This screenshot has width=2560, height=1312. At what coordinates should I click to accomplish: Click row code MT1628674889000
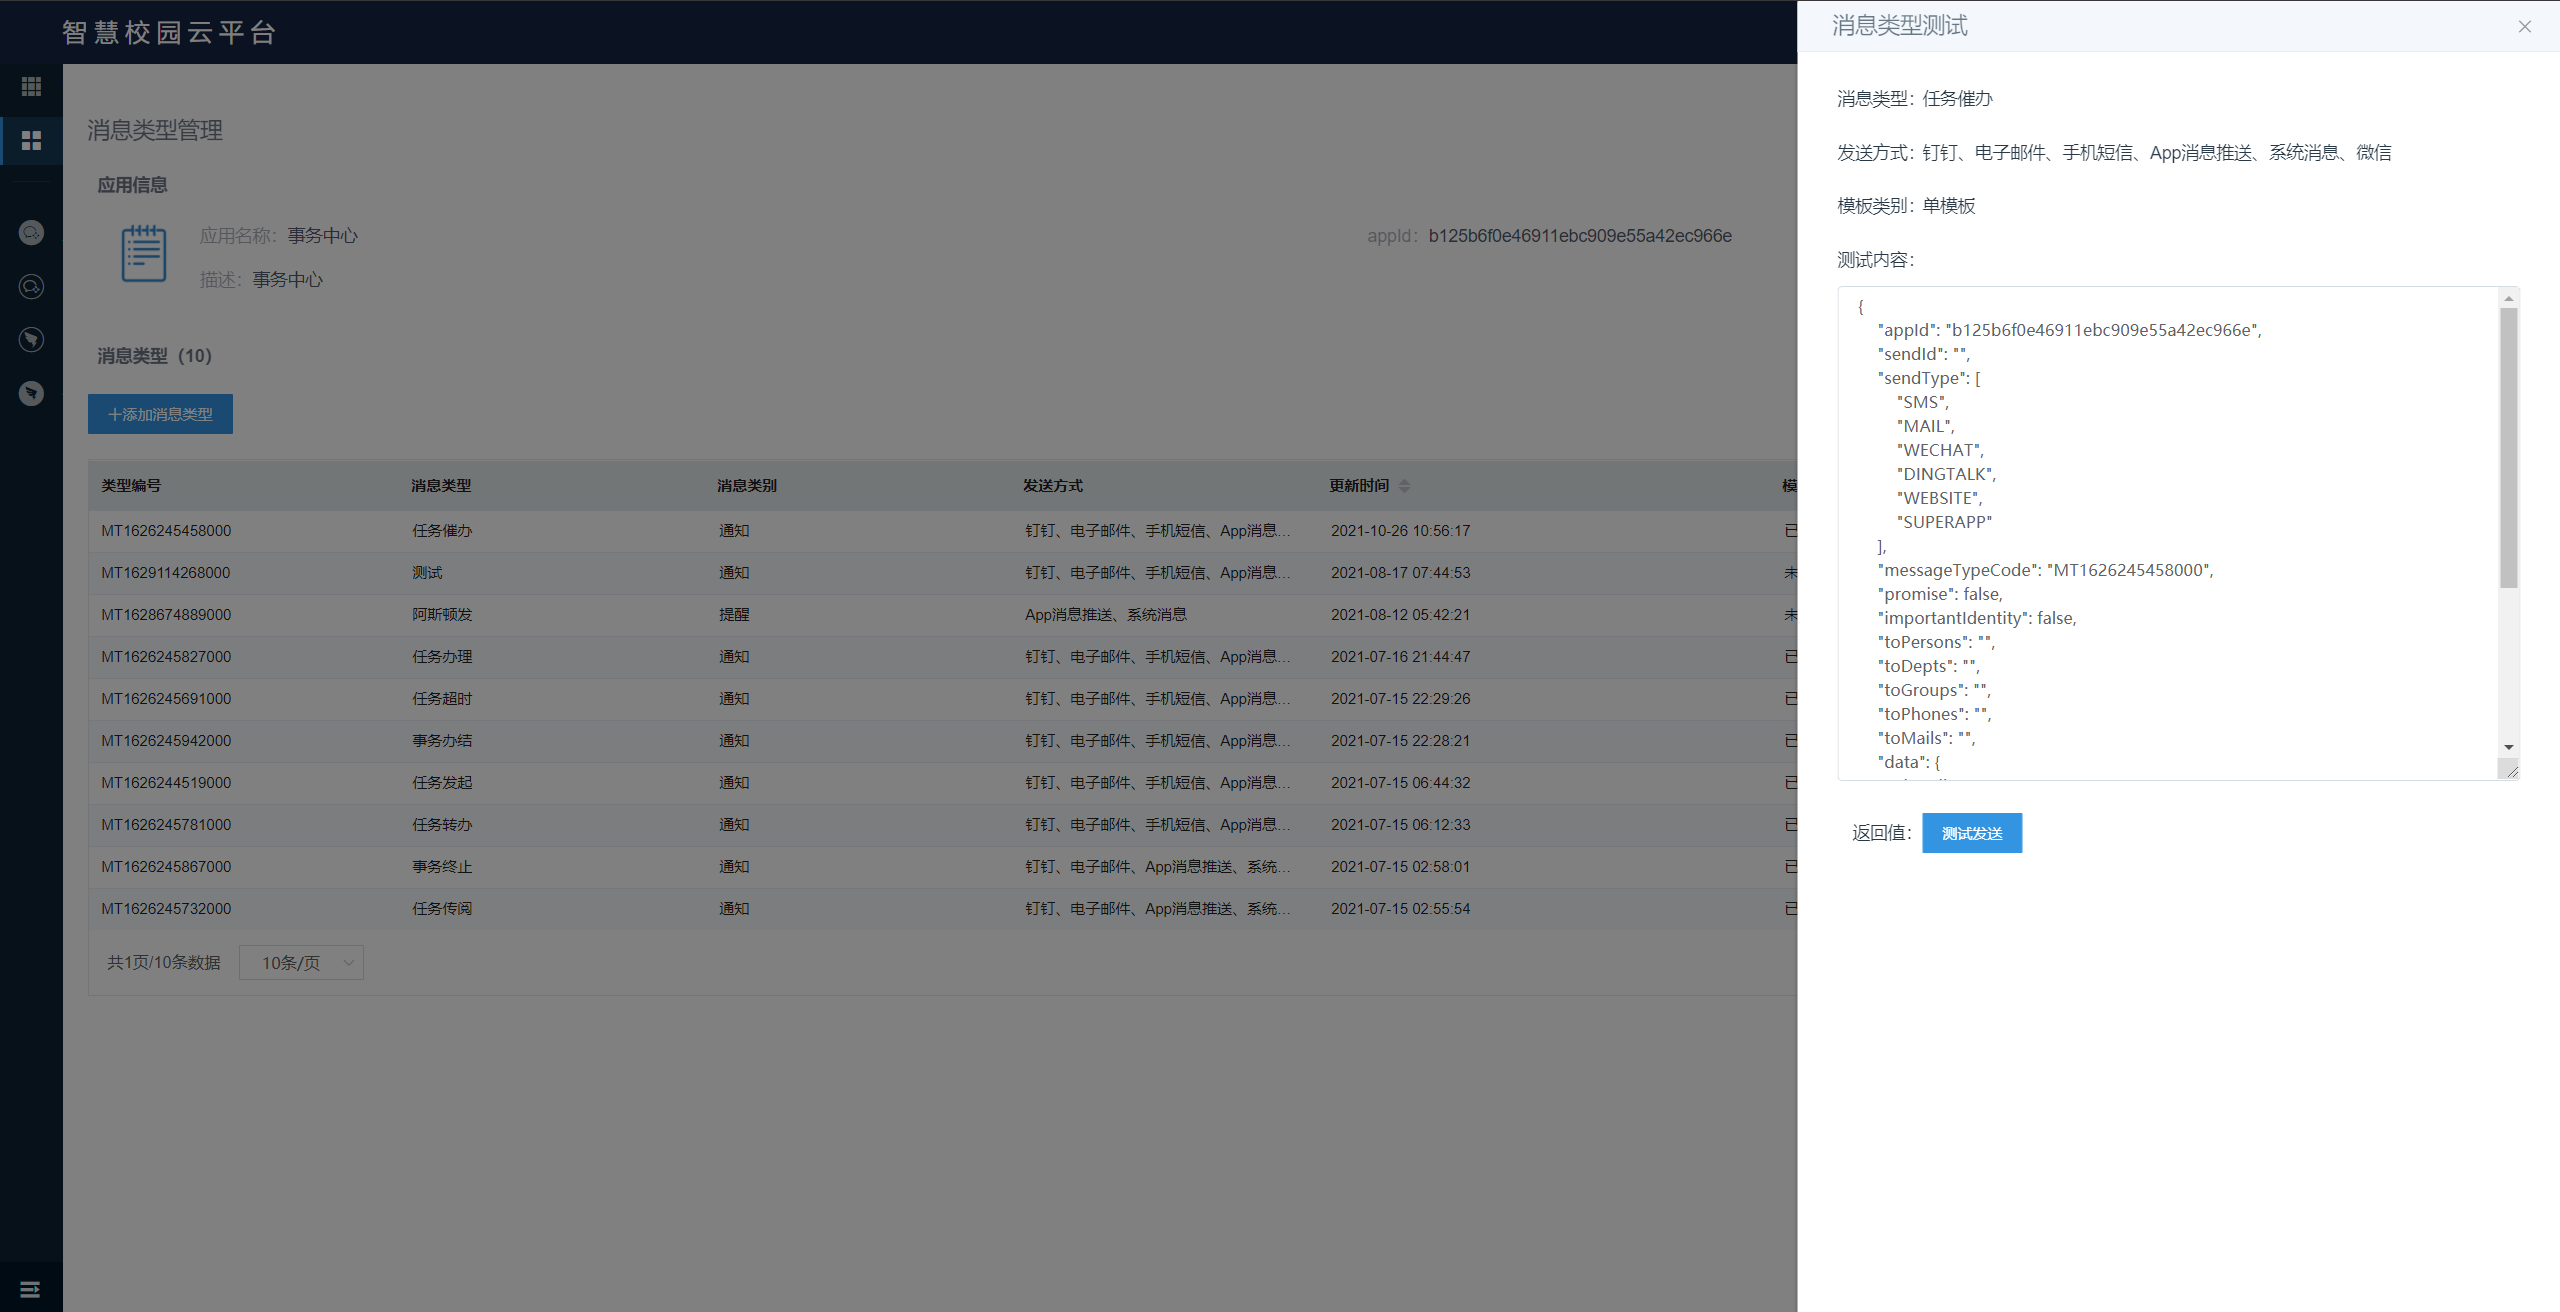point(166,615)
